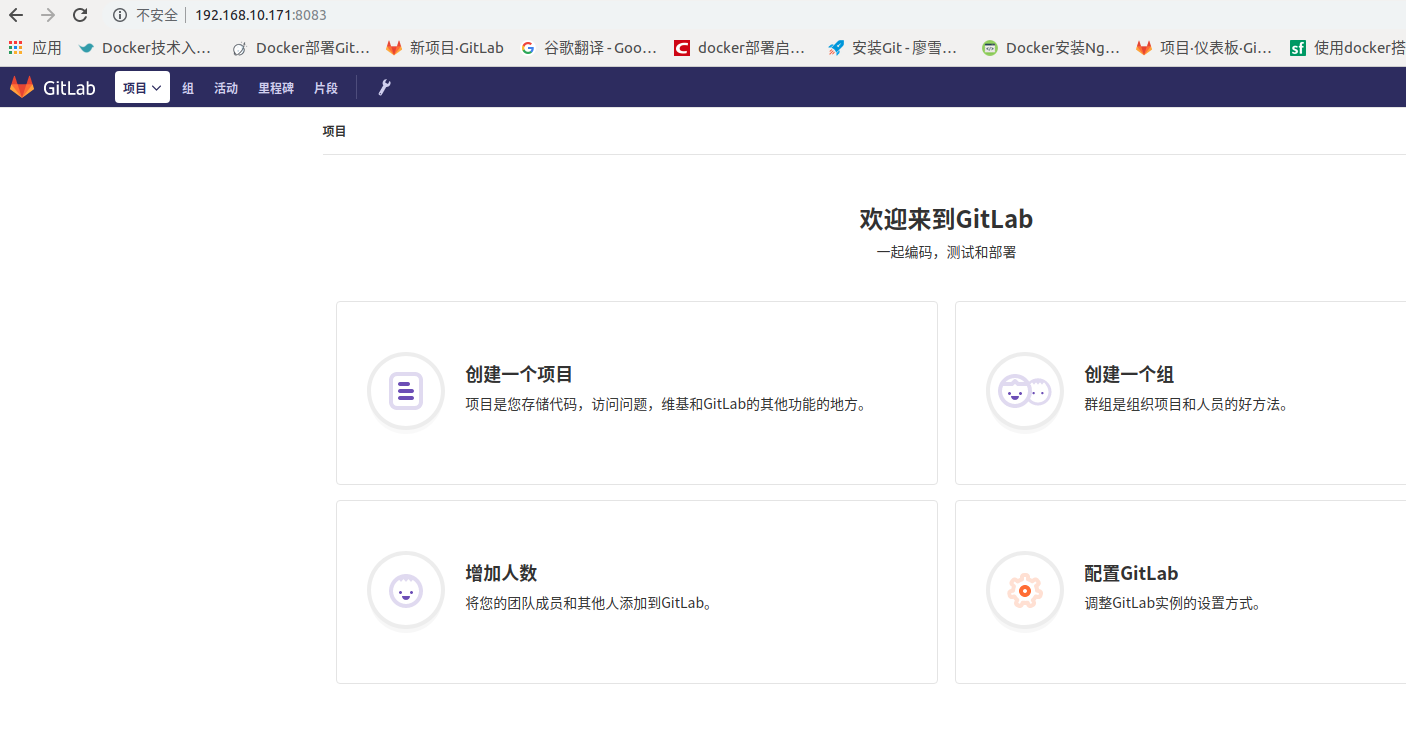
Task: Select 活动 in the top navigation
Action: tap(226, 87)
